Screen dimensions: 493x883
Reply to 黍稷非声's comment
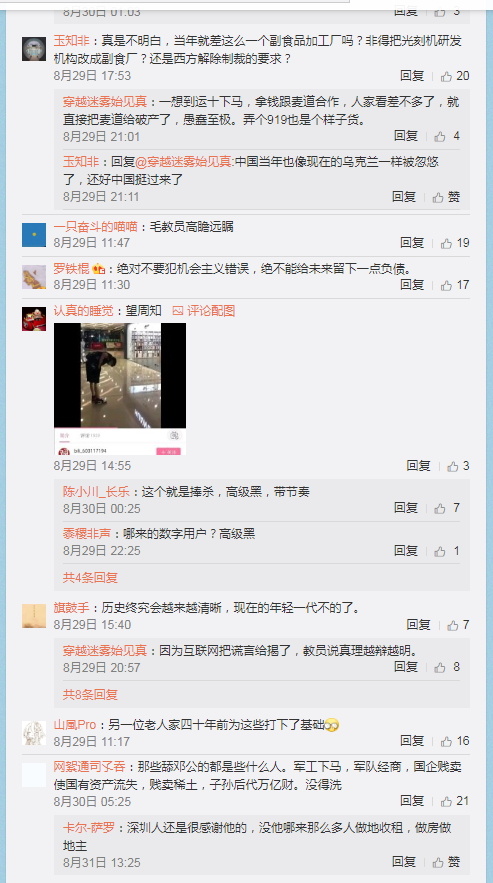[x=406, y=550]
